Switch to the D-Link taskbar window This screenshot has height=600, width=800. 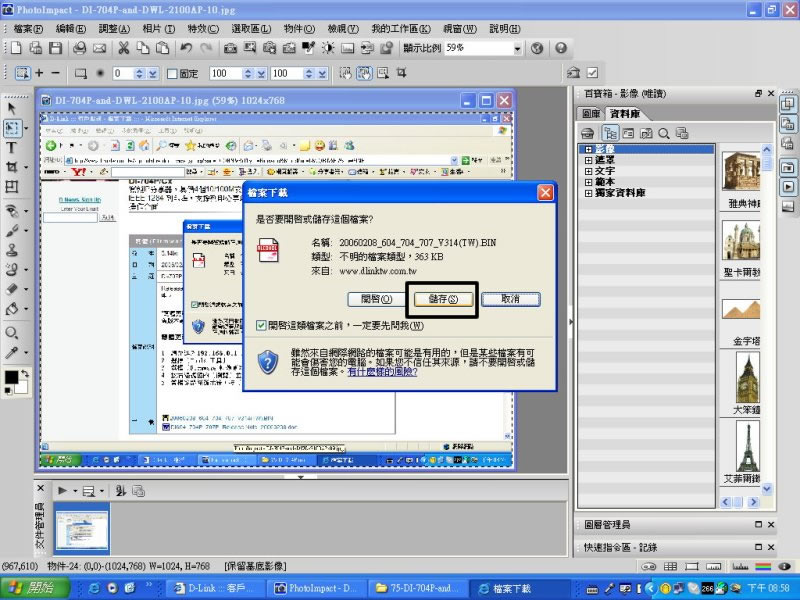point(215,588)
